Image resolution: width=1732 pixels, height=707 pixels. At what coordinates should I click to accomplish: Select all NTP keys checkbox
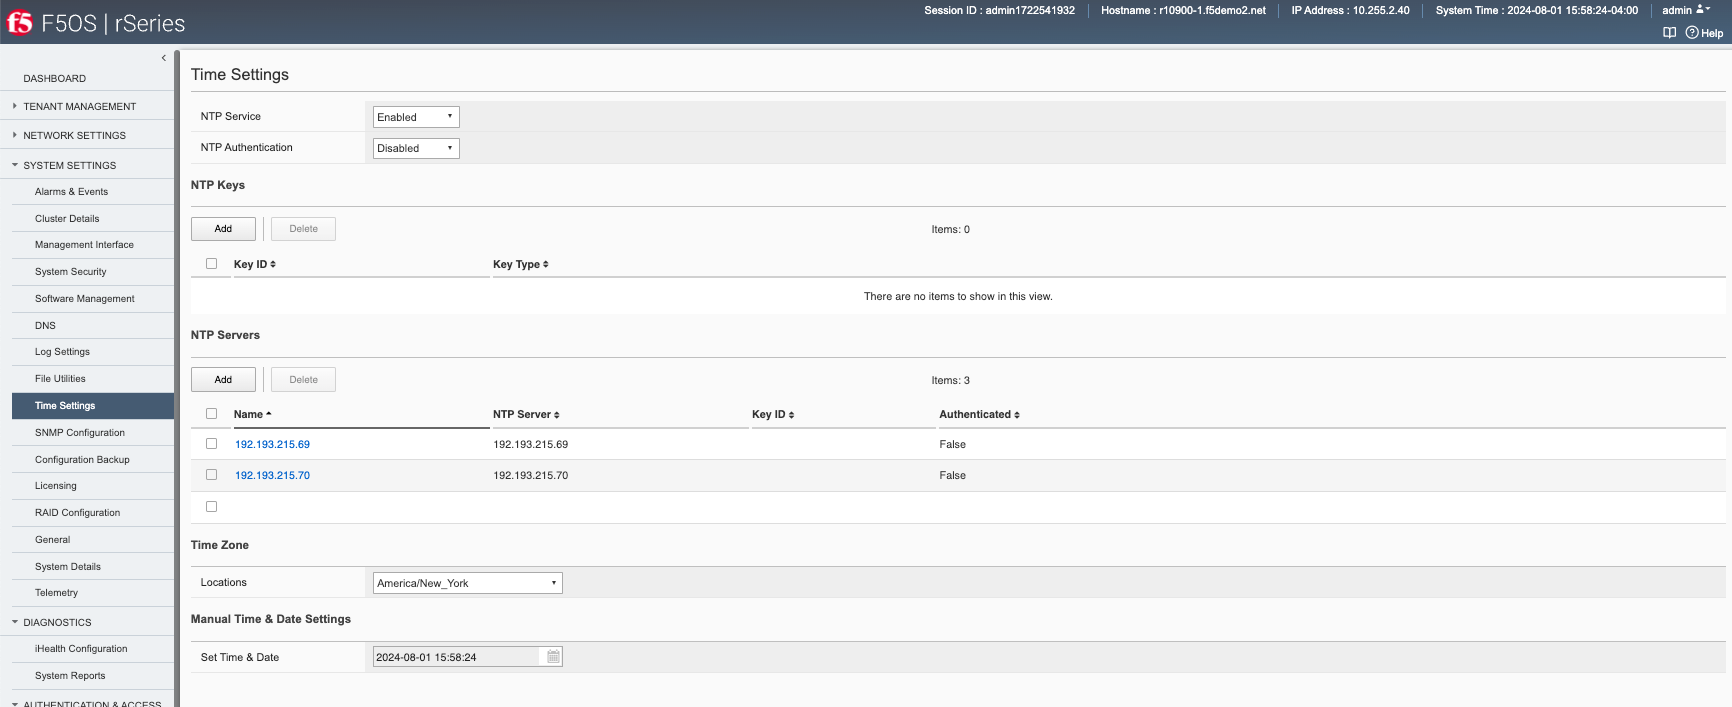211,264
